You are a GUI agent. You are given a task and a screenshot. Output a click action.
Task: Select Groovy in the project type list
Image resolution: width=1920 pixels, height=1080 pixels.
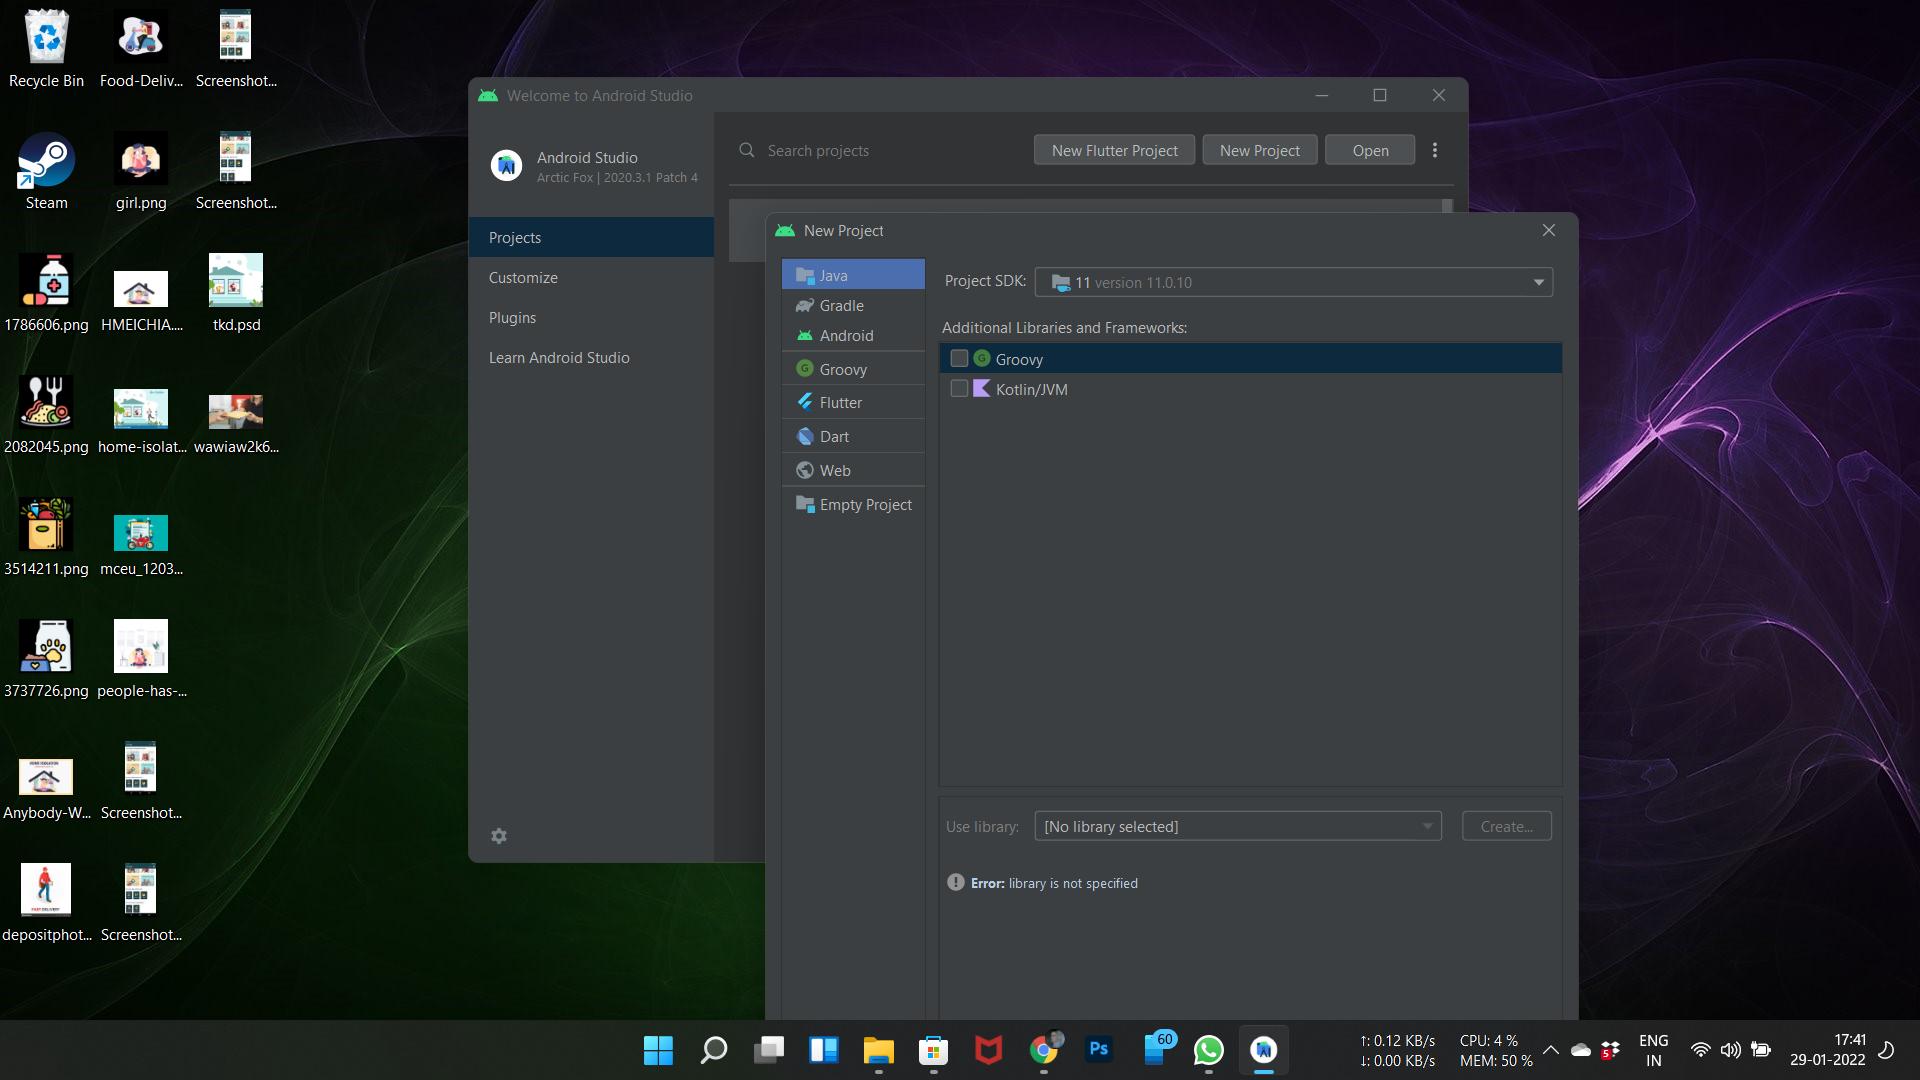point(843,370)
